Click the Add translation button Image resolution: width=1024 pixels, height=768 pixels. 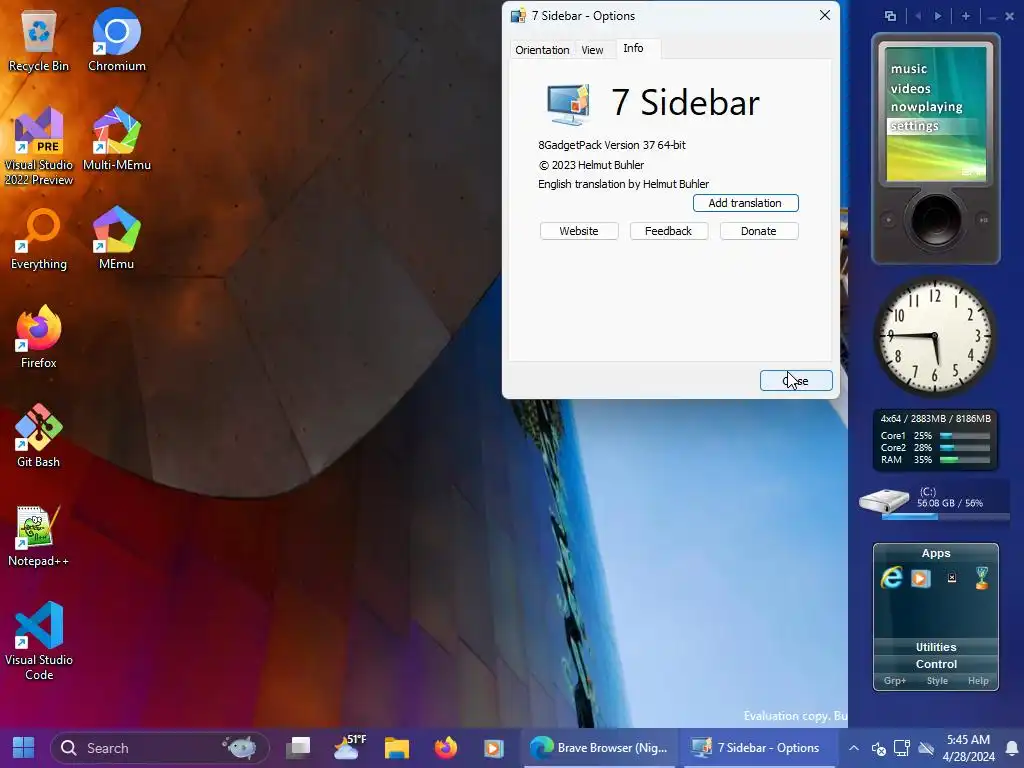point(745,203)
